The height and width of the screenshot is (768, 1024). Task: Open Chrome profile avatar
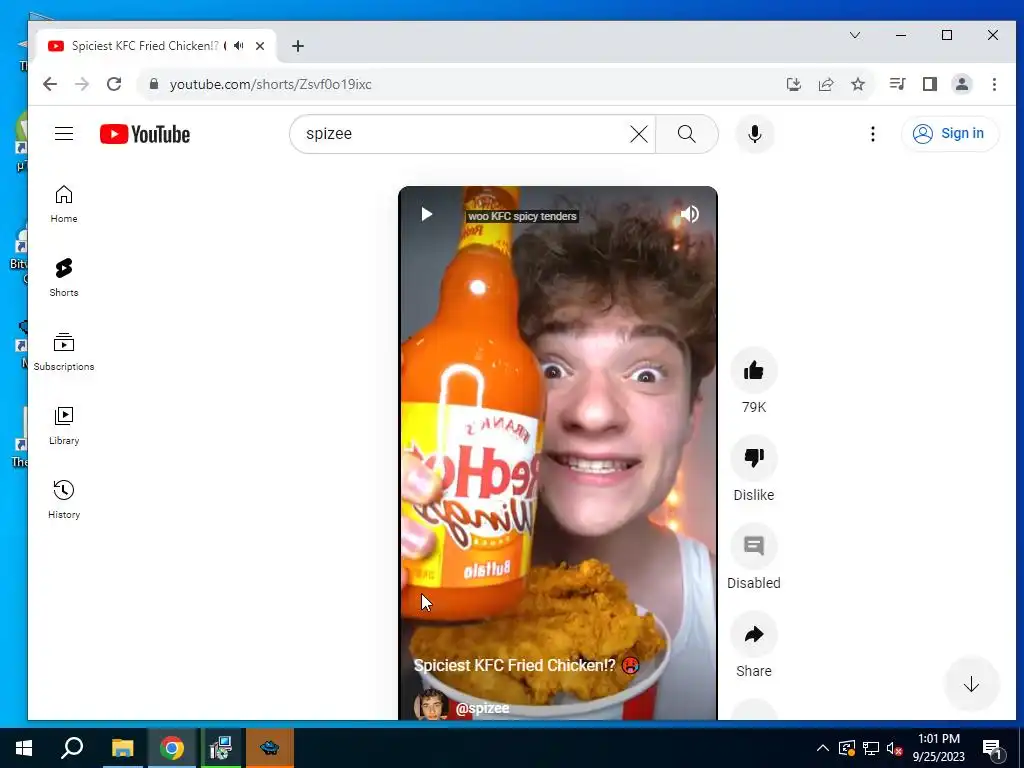click(962, 84)
